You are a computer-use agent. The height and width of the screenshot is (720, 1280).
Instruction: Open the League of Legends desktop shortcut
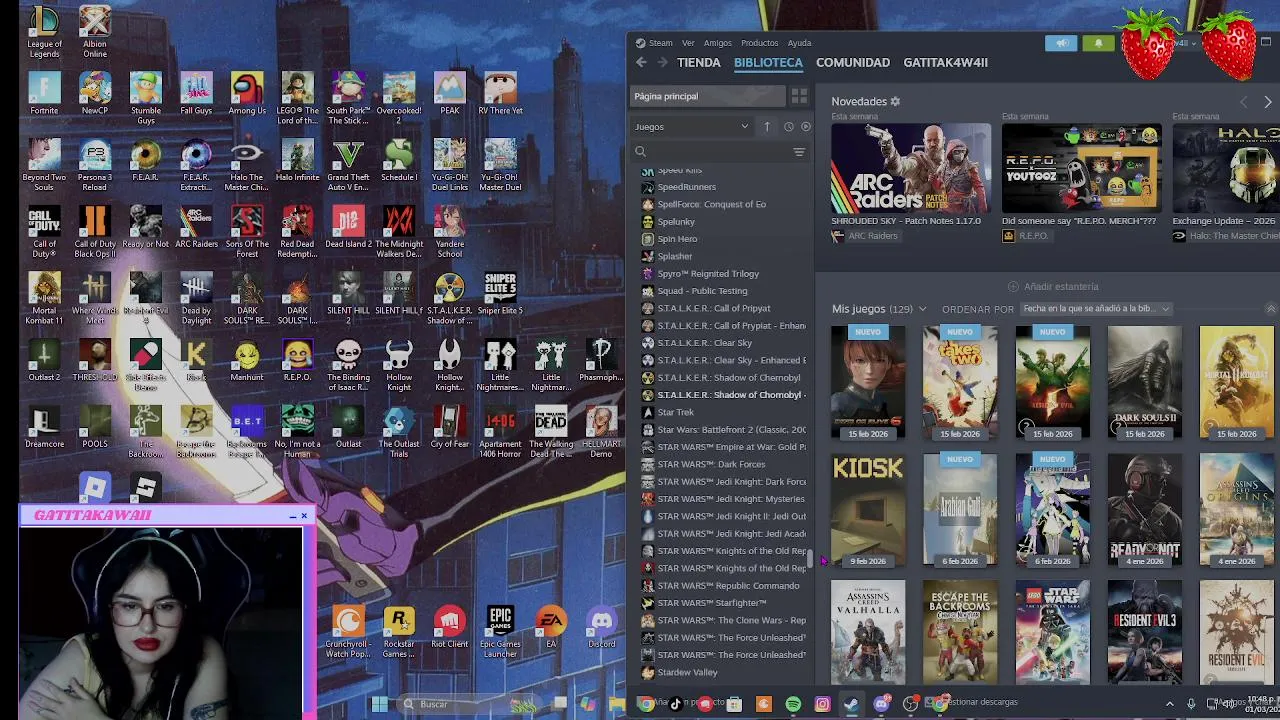click(44, 31)
